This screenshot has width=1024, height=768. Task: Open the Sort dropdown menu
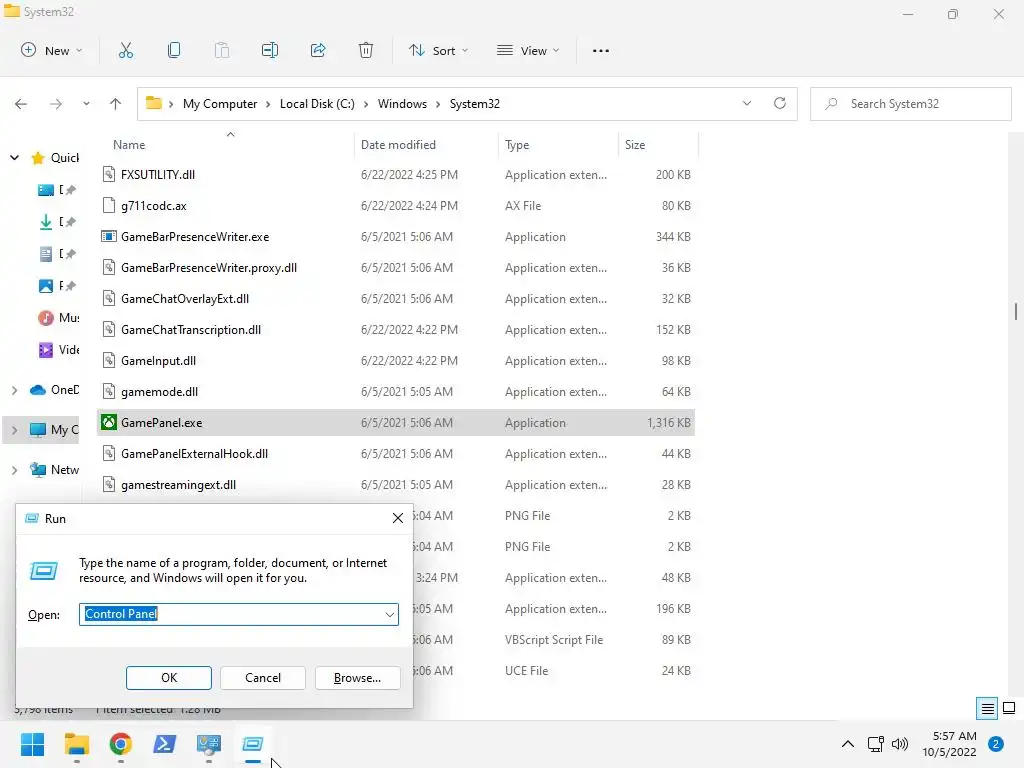[438, 50]
